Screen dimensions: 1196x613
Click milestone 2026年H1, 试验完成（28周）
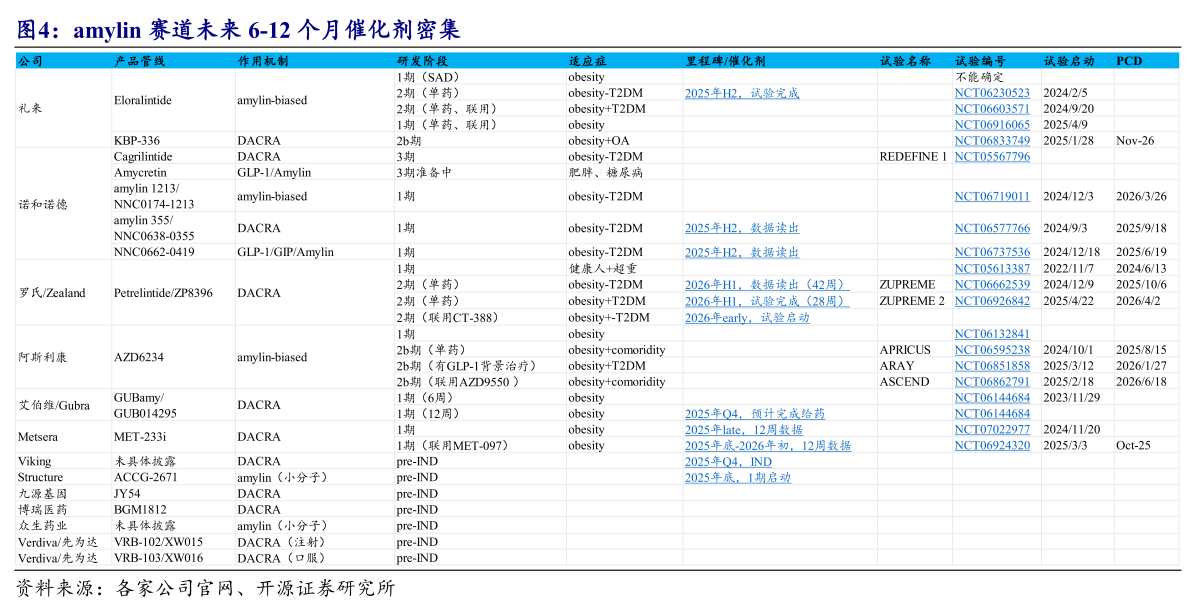coord(767,301)
